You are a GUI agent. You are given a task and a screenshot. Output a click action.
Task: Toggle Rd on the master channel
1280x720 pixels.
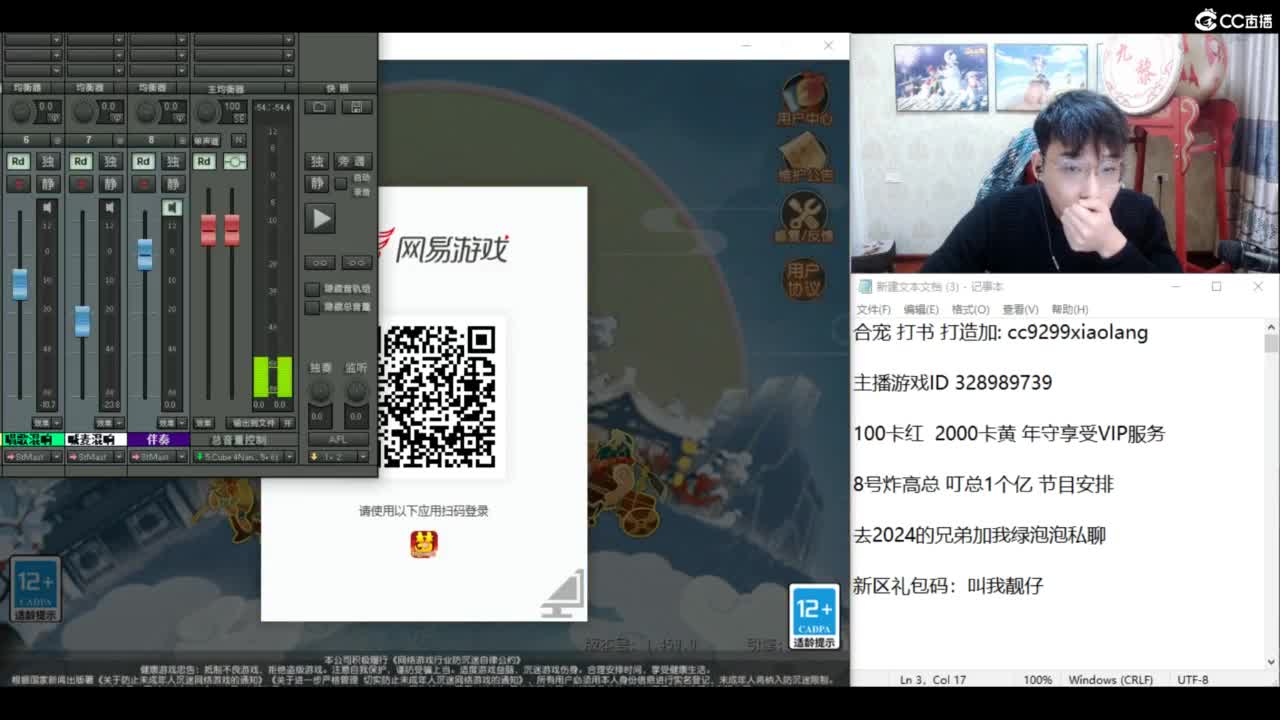pyautogui.click(x=204, y=161)
